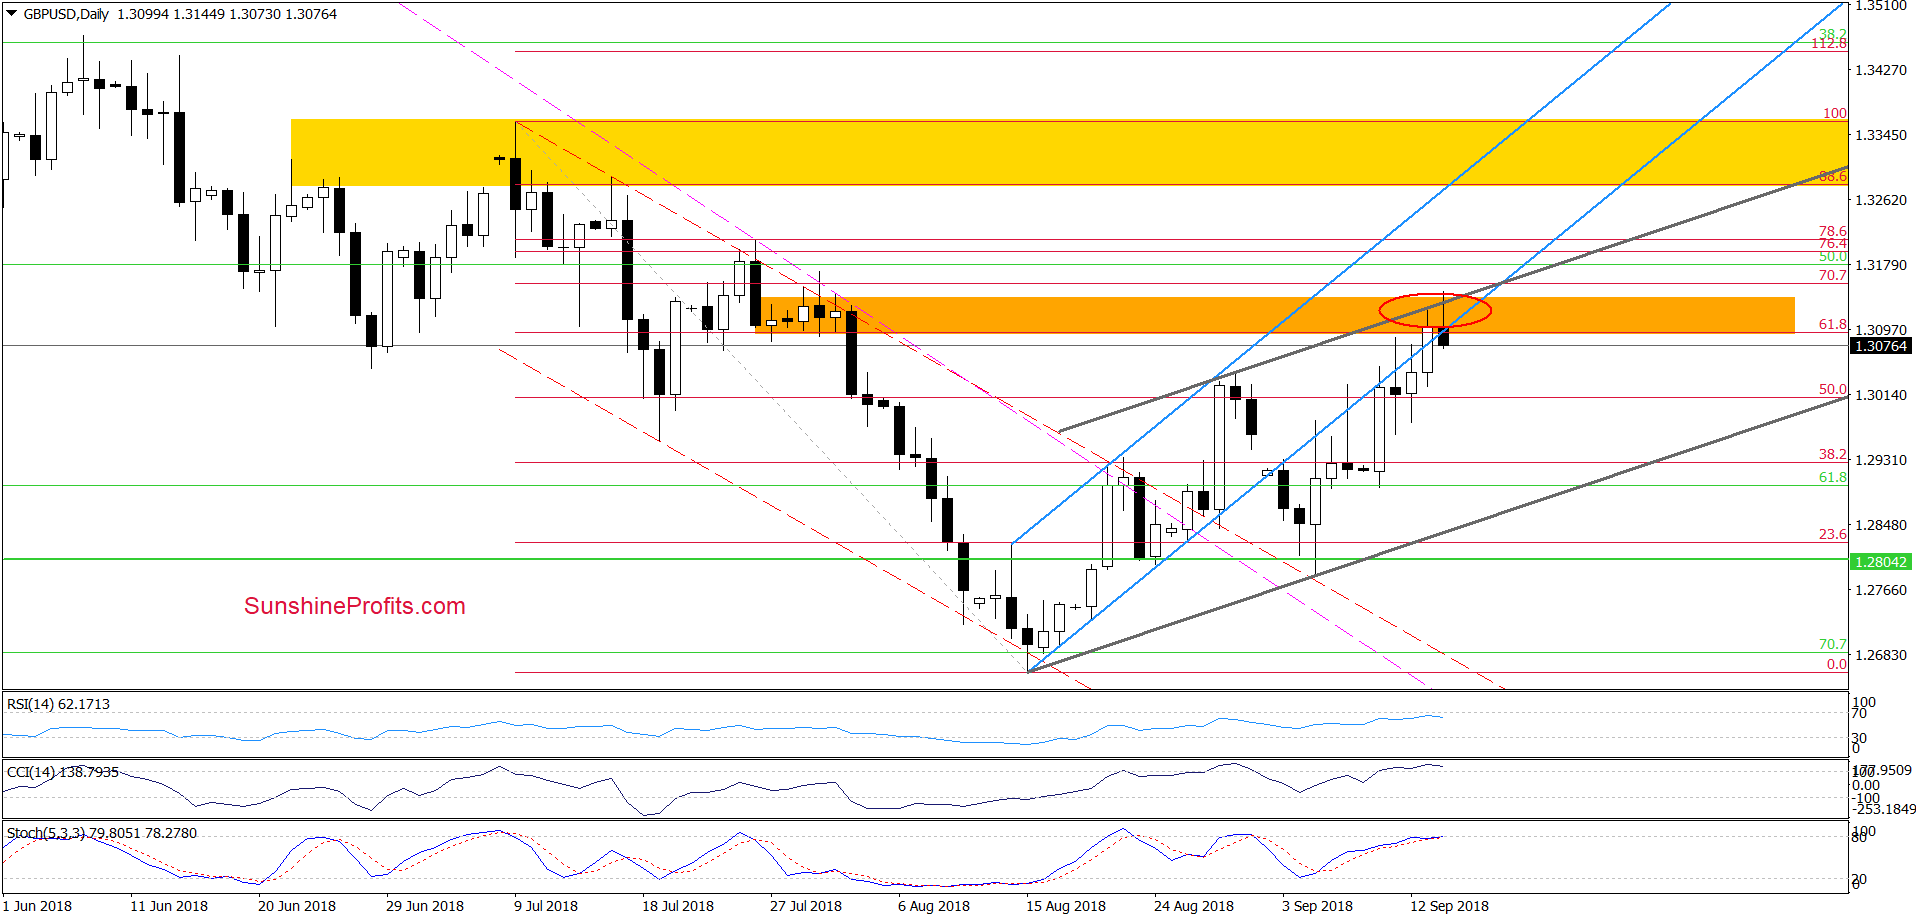Select the RSI(14) 62.1713 indicator label
Viewport: 1916px width, 920px height.
(59, 704)
